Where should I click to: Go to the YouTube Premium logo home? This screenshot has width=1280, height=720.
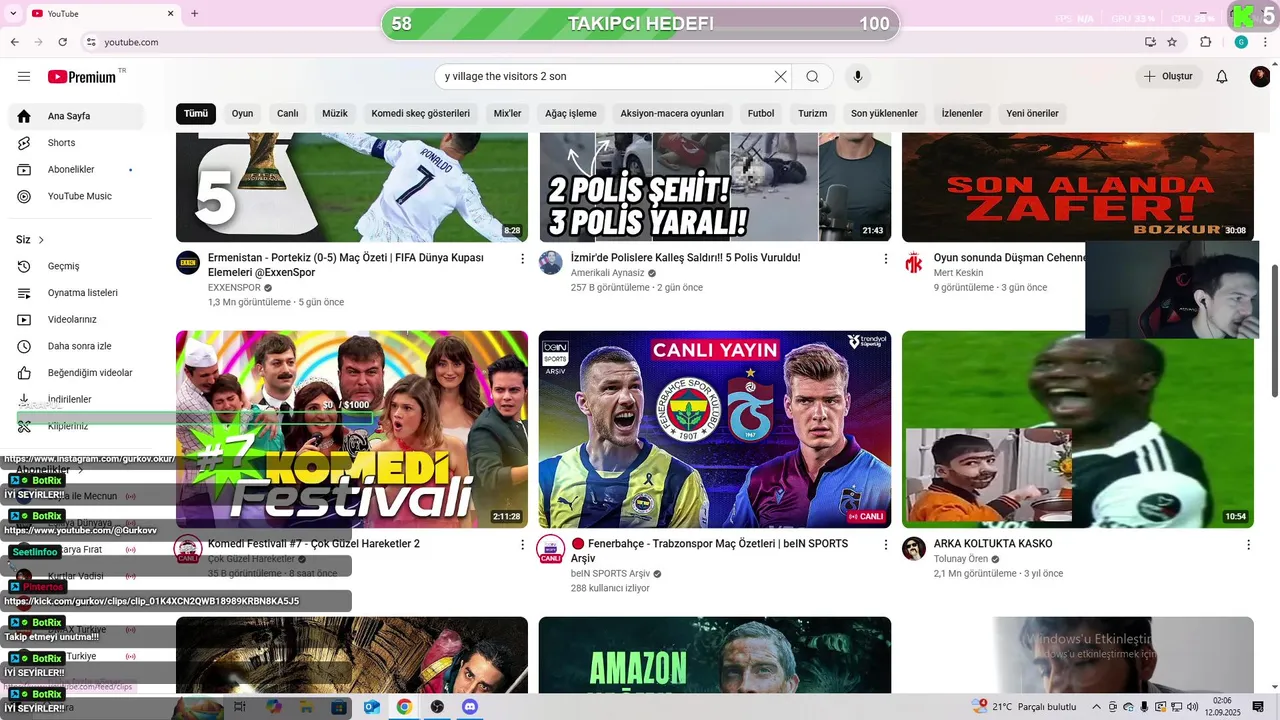point(82,77)
